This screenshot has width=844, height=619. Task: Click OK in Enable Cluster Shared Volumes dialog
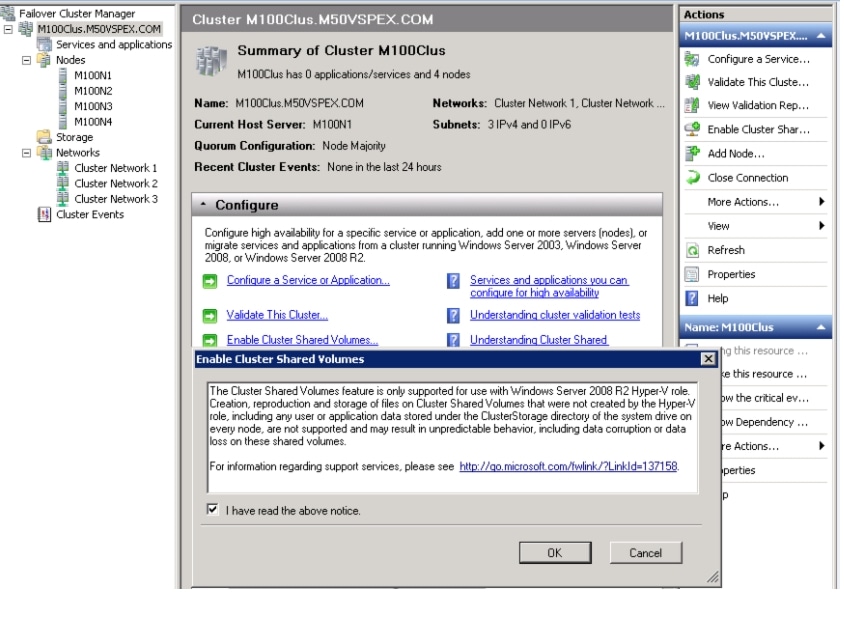[555, 553]
